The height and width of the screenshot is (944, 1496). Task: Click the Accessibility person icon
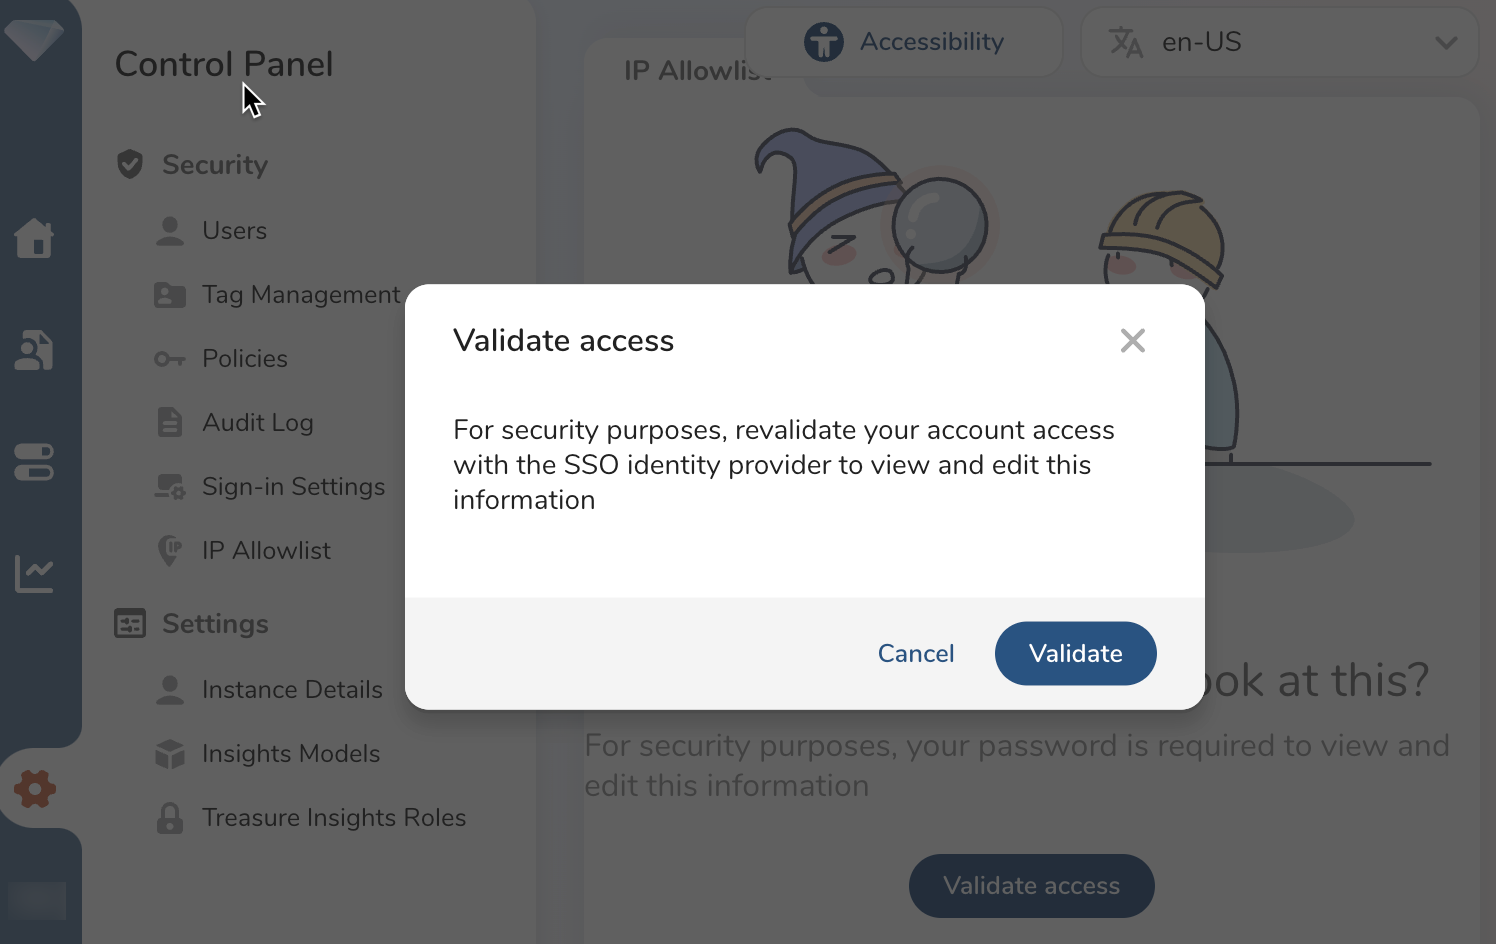pyautogui.click(x=824, y=42)
